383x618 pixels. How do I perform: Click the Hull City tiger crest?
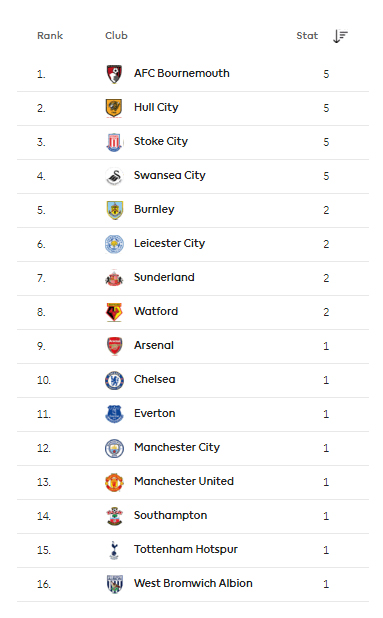[x=114, y=108]
